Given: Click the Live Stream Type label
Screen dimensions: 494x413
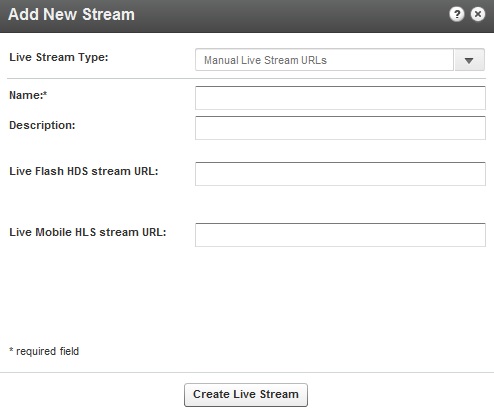Looking at the screenshot, I should (59, 57).
